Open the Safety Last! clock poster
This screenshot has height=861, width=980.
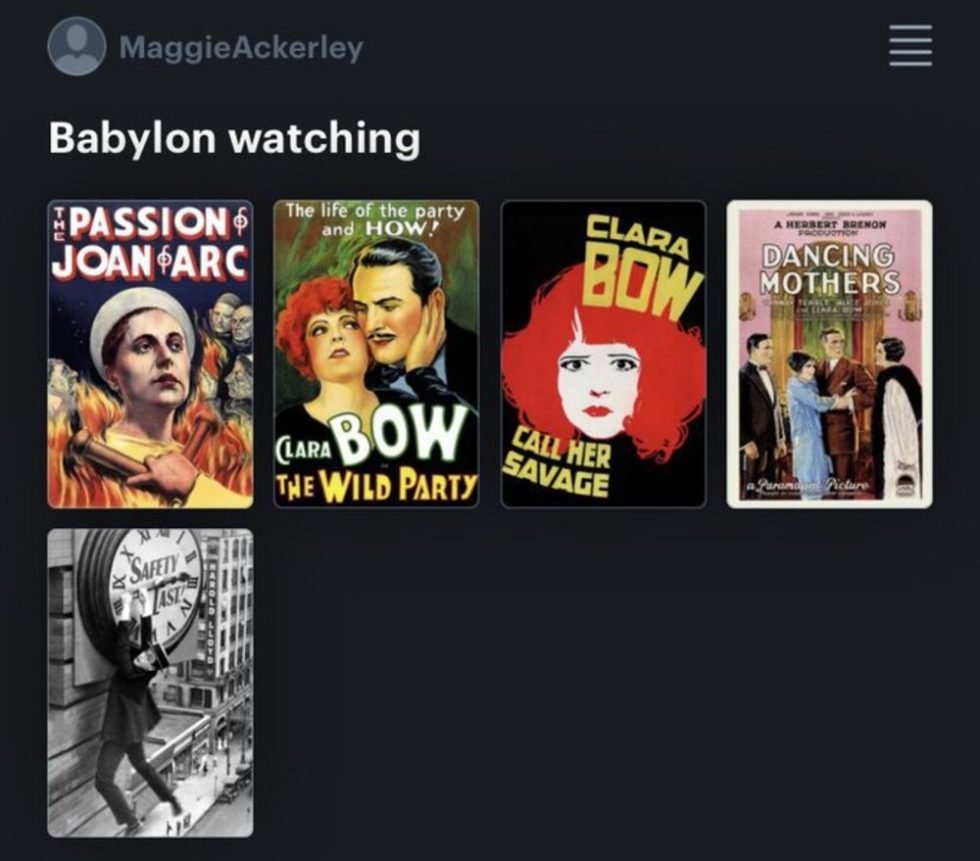[151, 683]
